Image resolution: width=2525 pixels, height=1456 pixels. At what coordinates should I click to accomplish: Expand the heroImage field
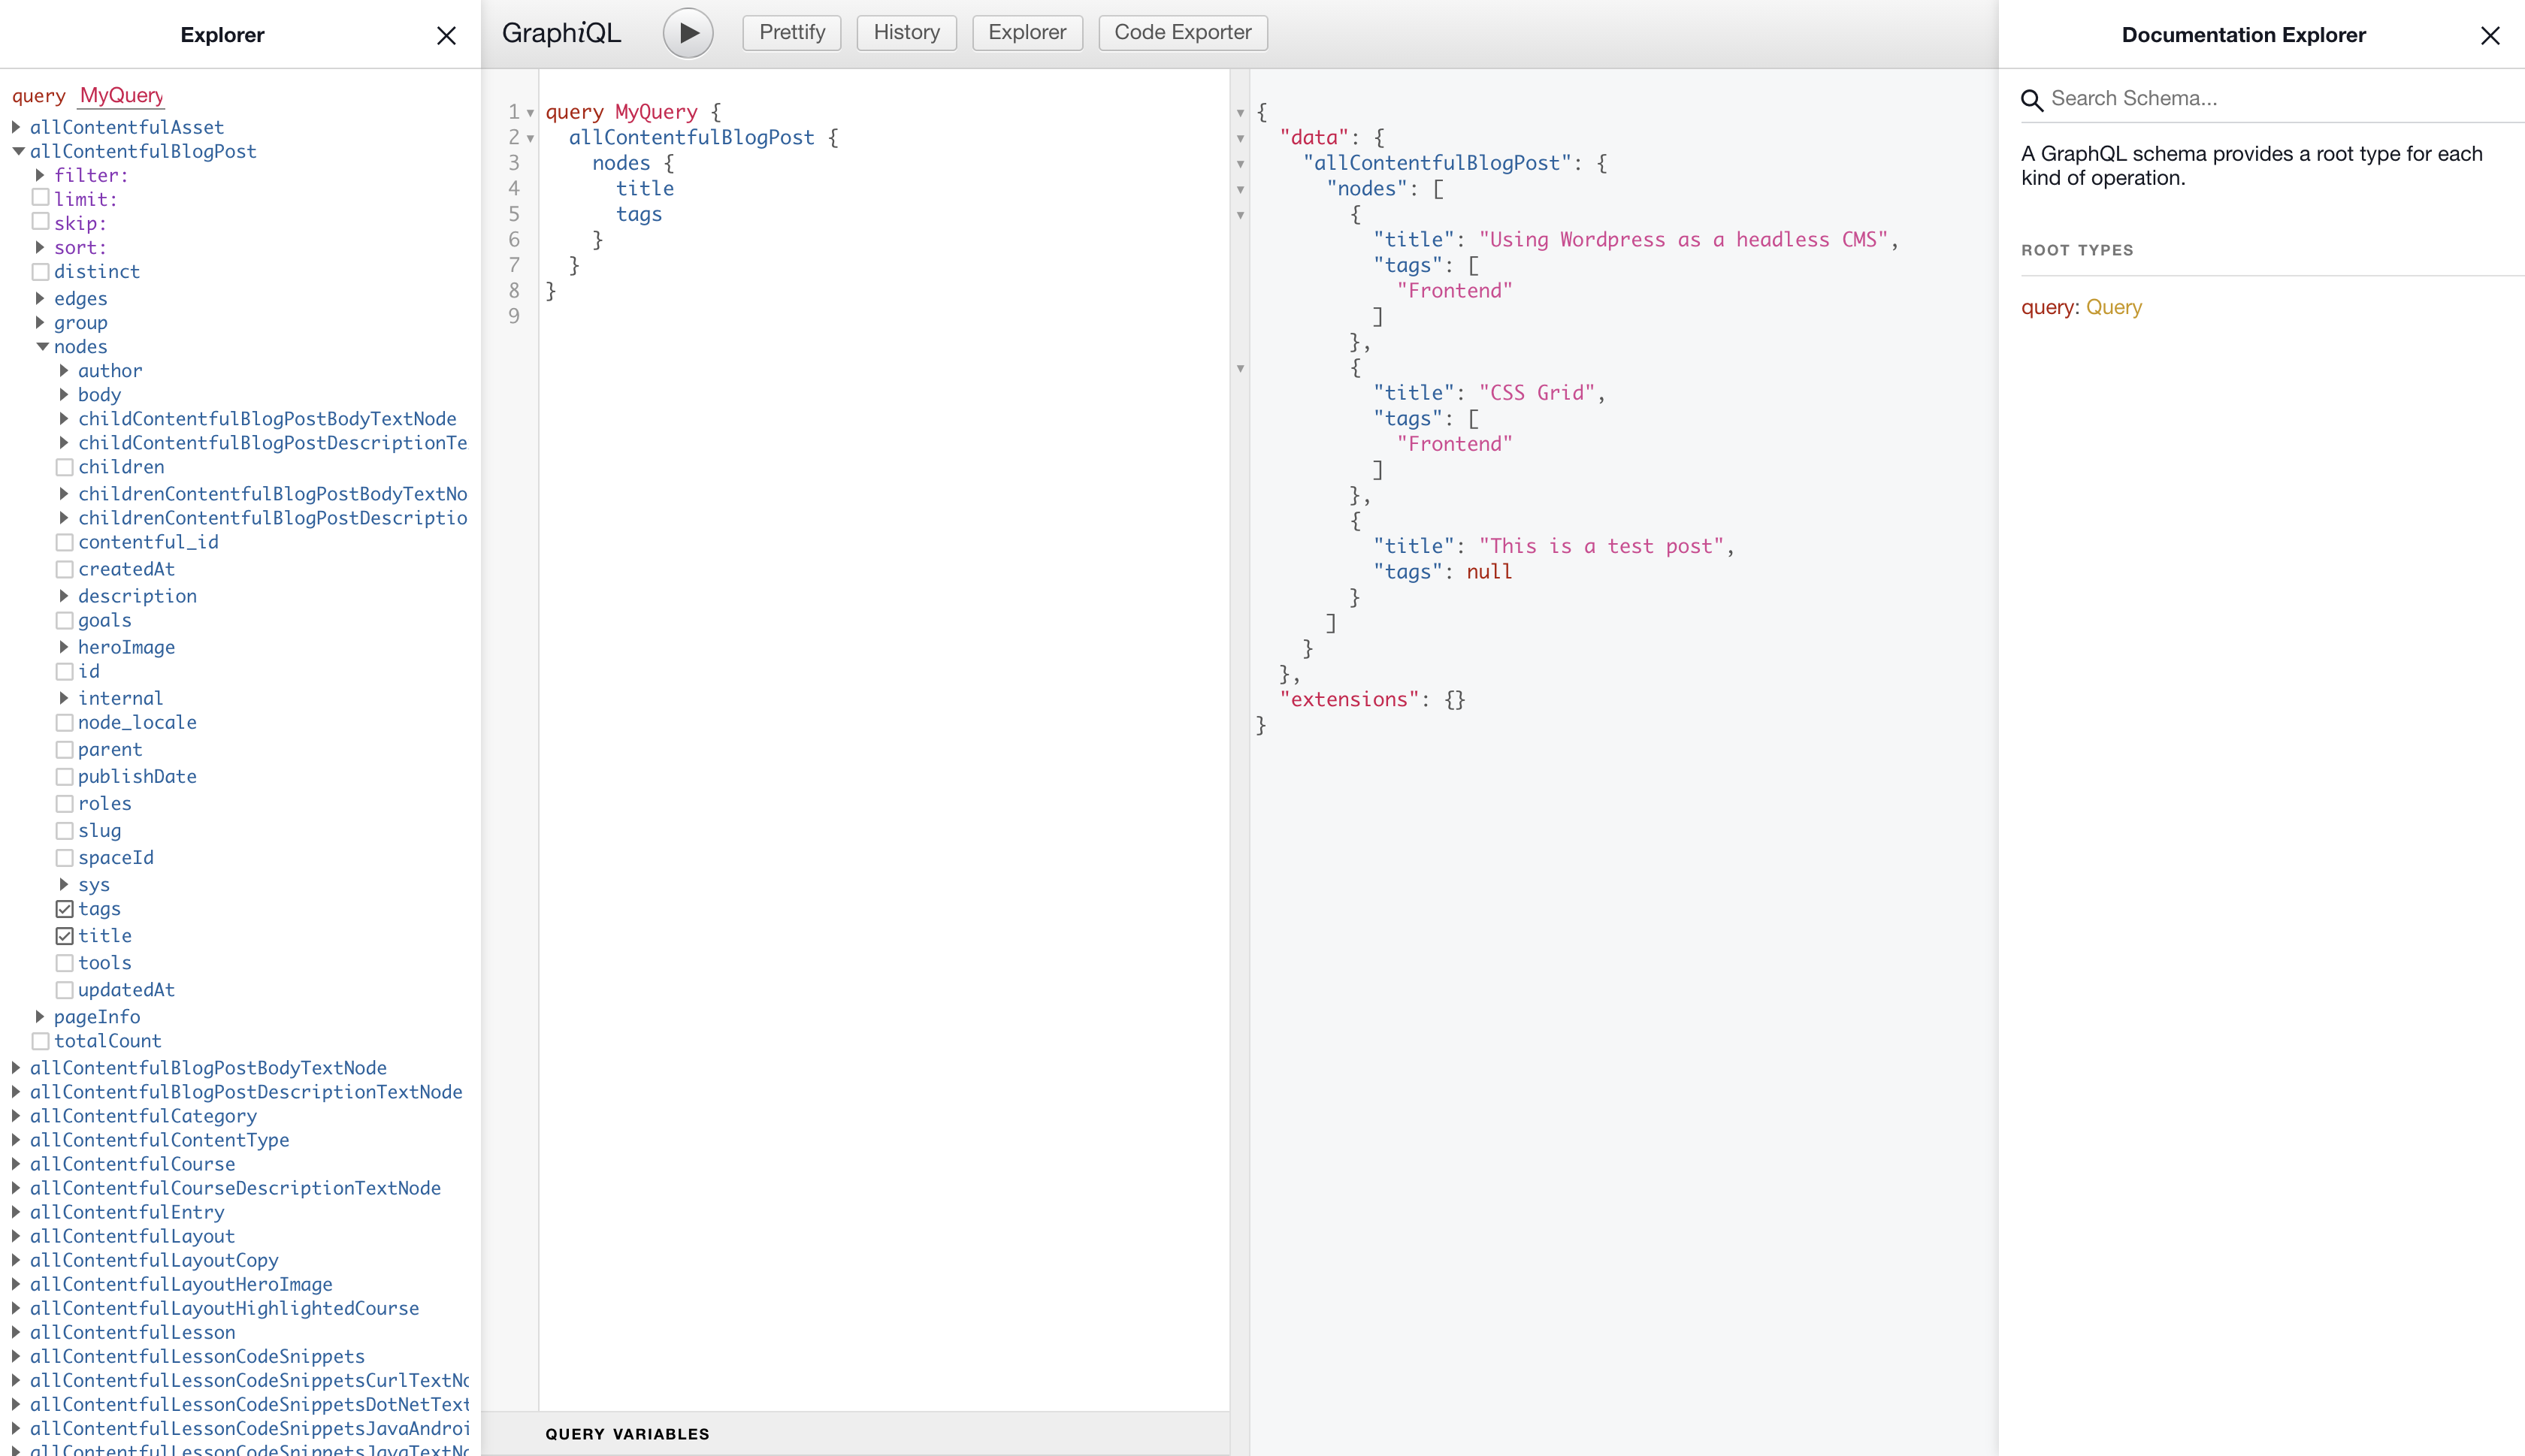[65, 647]
